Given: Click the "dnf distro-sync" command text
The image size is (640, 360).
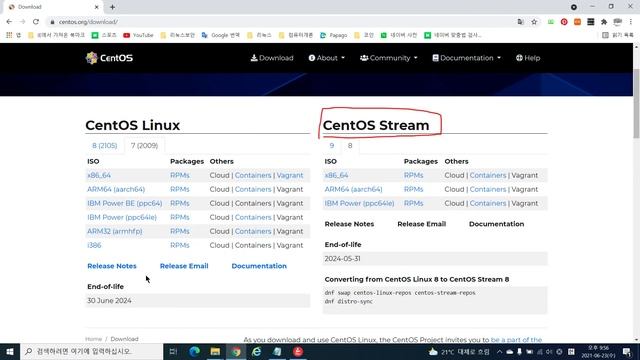Looking at the screenshot, I should tap(349, 302).
